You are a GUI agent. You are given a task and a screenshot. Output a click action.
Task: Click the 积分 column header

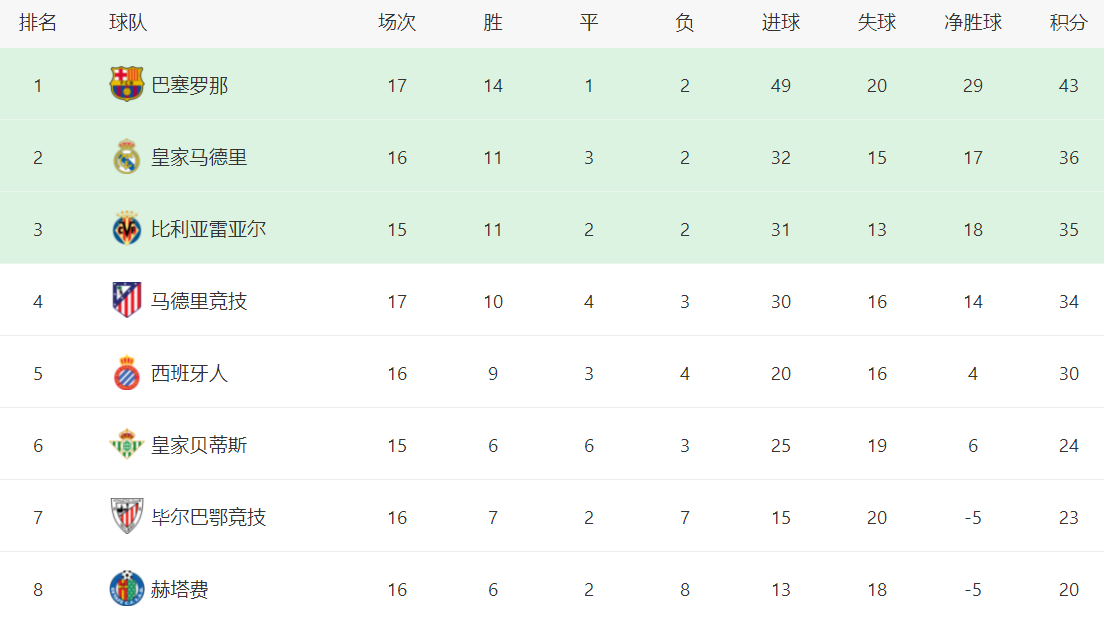pos(1068,23)
